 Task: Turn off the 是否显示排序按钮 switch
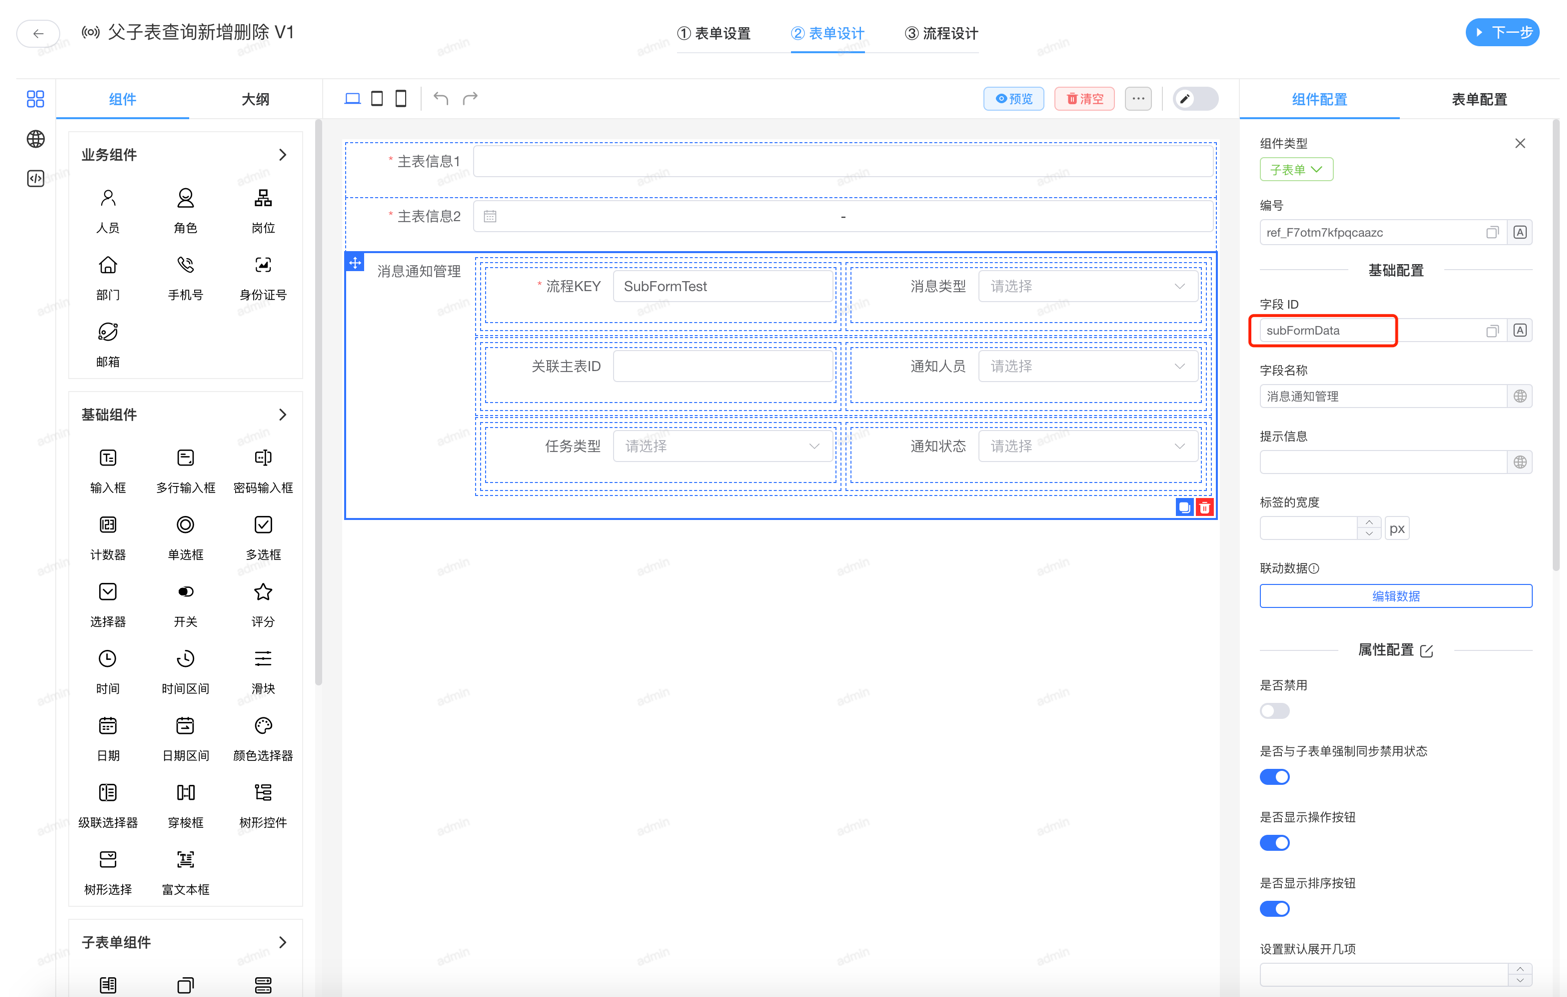pos(1274,909)
